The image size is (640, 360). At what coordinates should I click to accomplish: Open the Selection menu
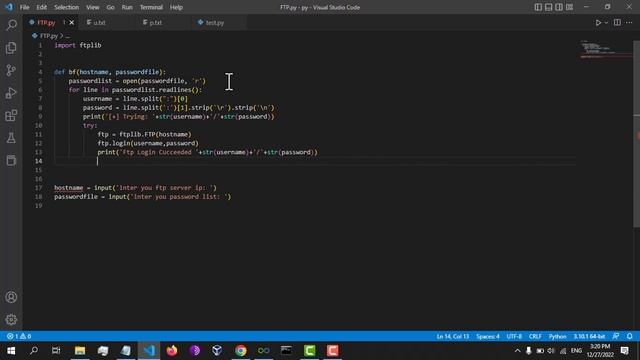coord(67,7)
